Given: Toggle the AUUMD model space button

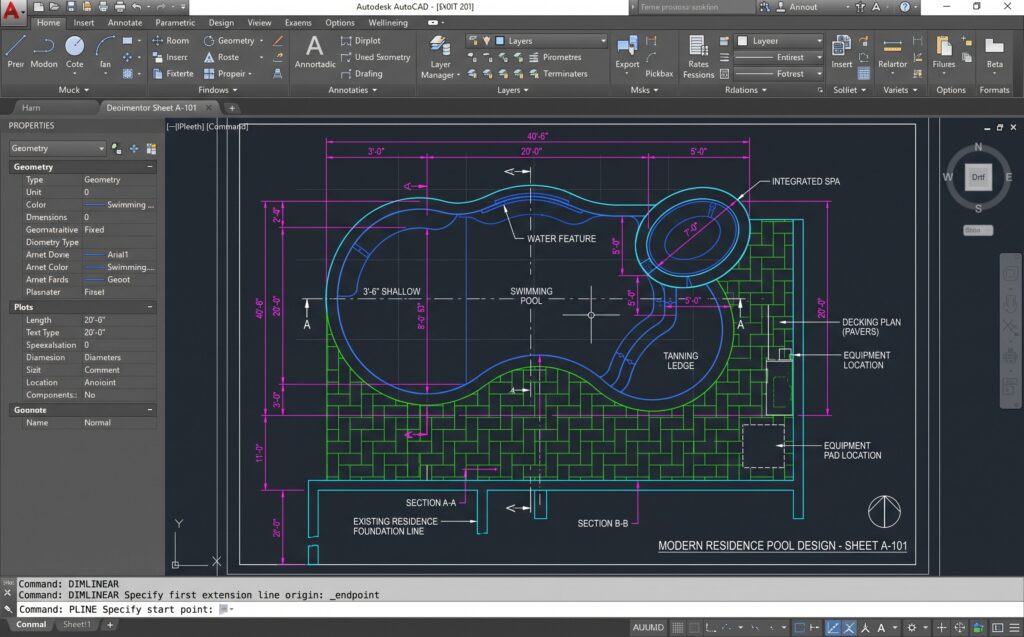Looking at the screenshot, I should click(648, 627).
